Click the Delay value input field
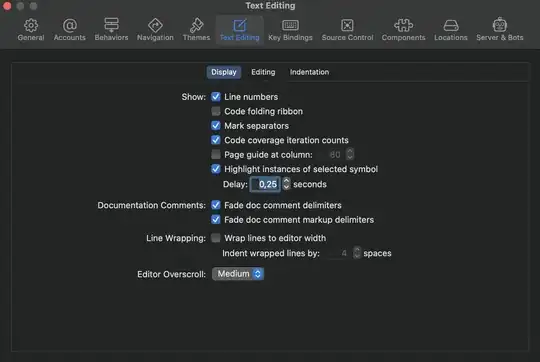Image resolution: width=540 pixels, height=362 pixels. click(265, 184)
